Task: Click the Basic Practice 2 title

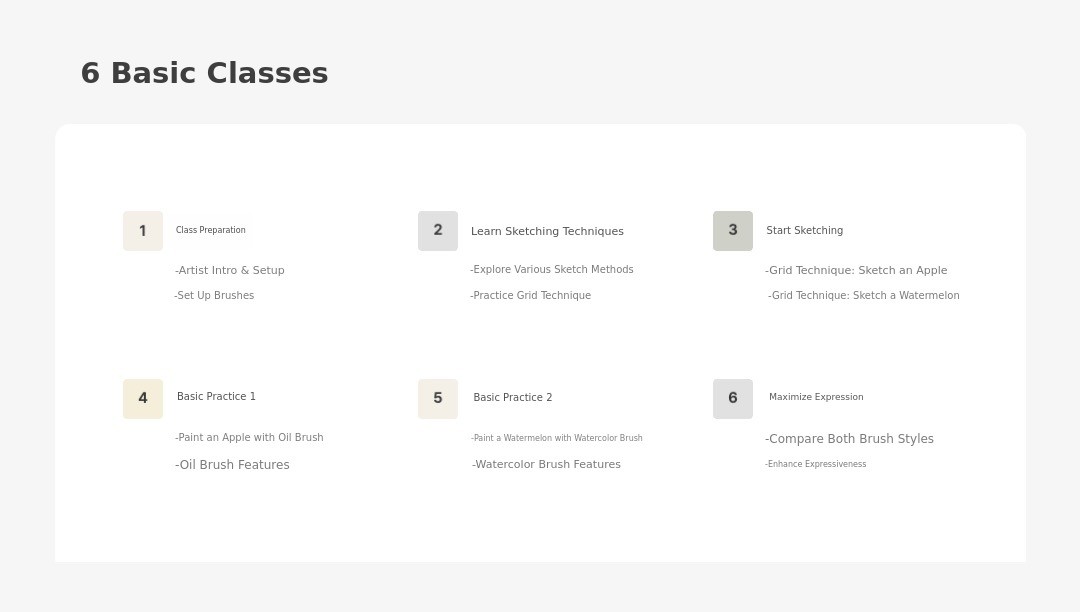Action: pos(512,398)
